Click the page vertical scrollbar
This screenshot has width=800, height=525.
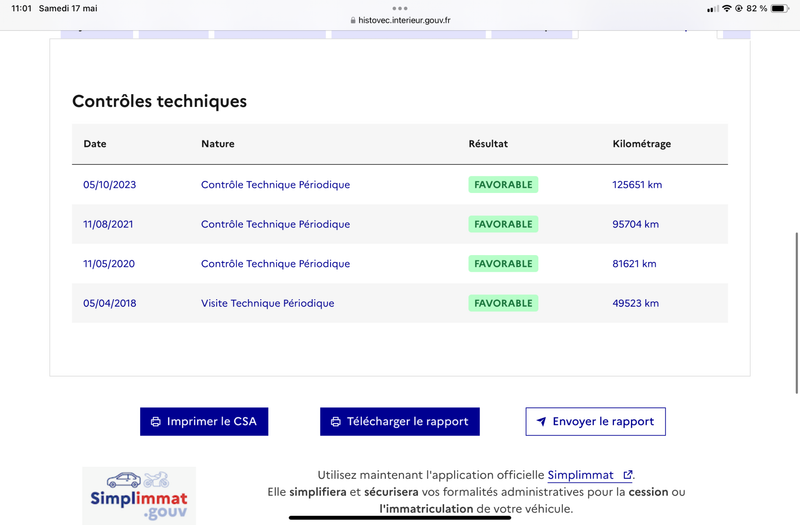796,313
